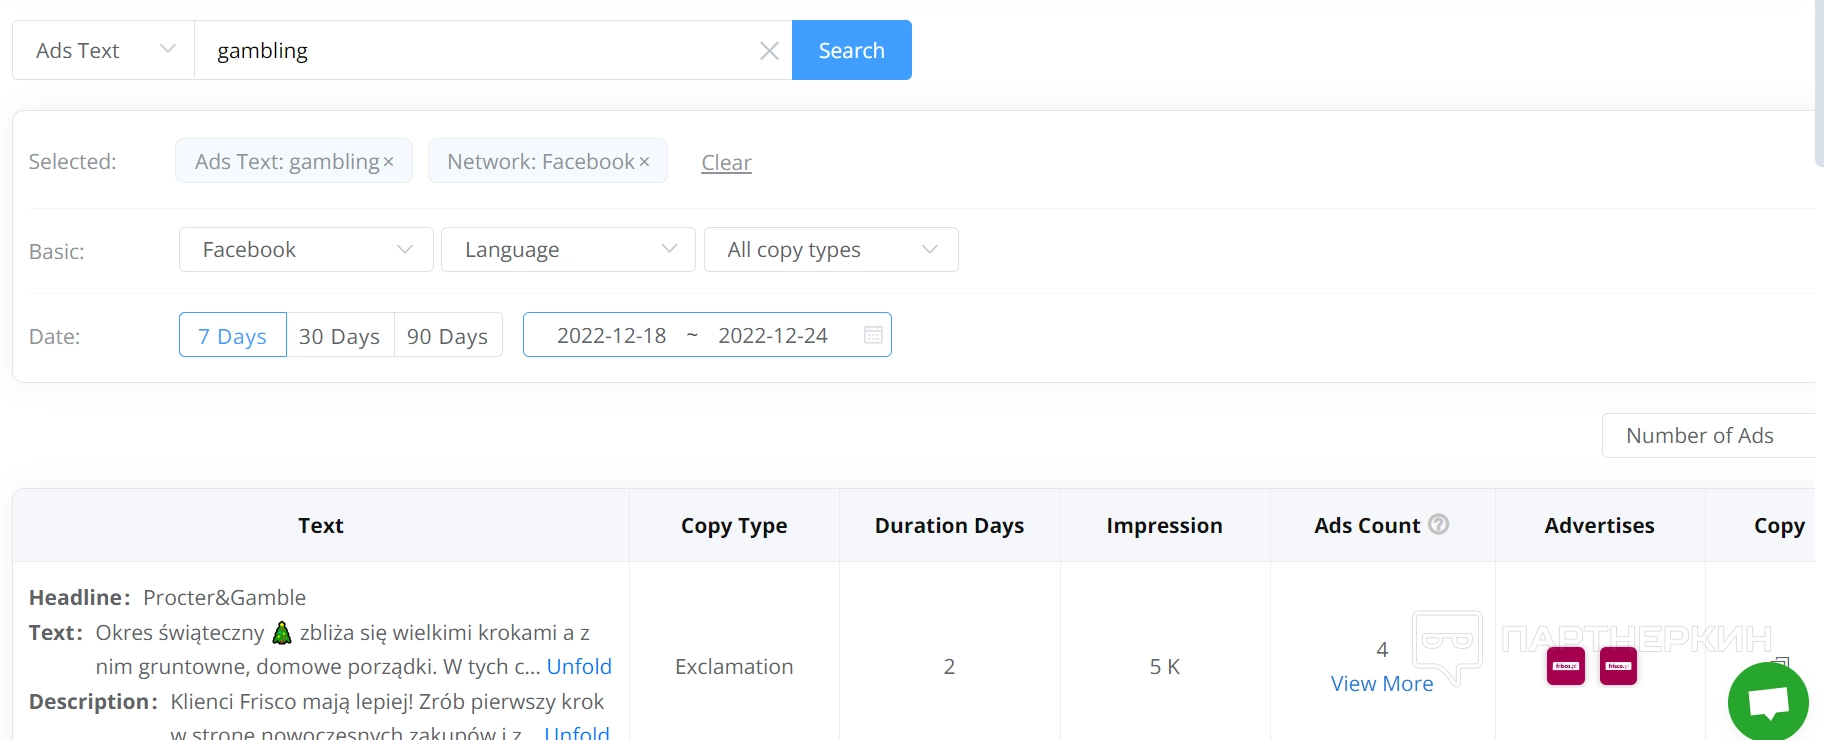1824x740 pixels.
Task: Remove the 'Network: Facebook' filter tag
Action: coord(644,162)
